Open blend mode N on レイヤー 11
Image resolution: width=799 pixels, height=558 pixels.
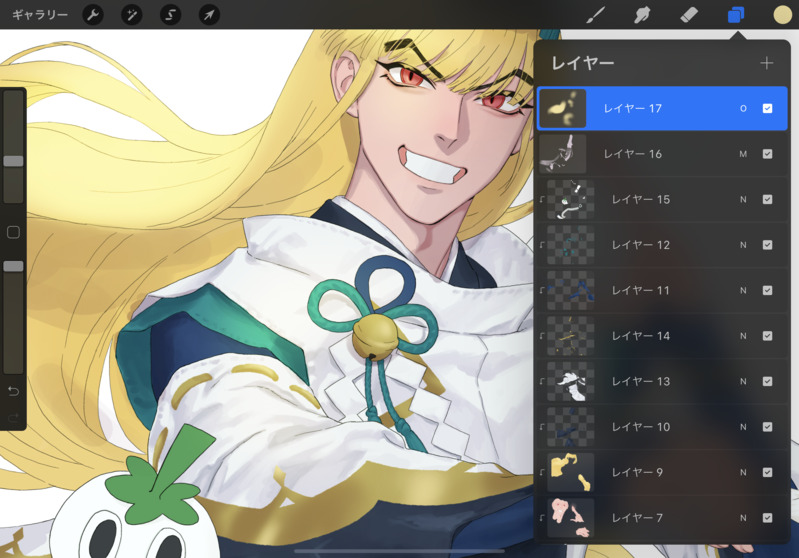pyautogui.click(x=743, y=290)
